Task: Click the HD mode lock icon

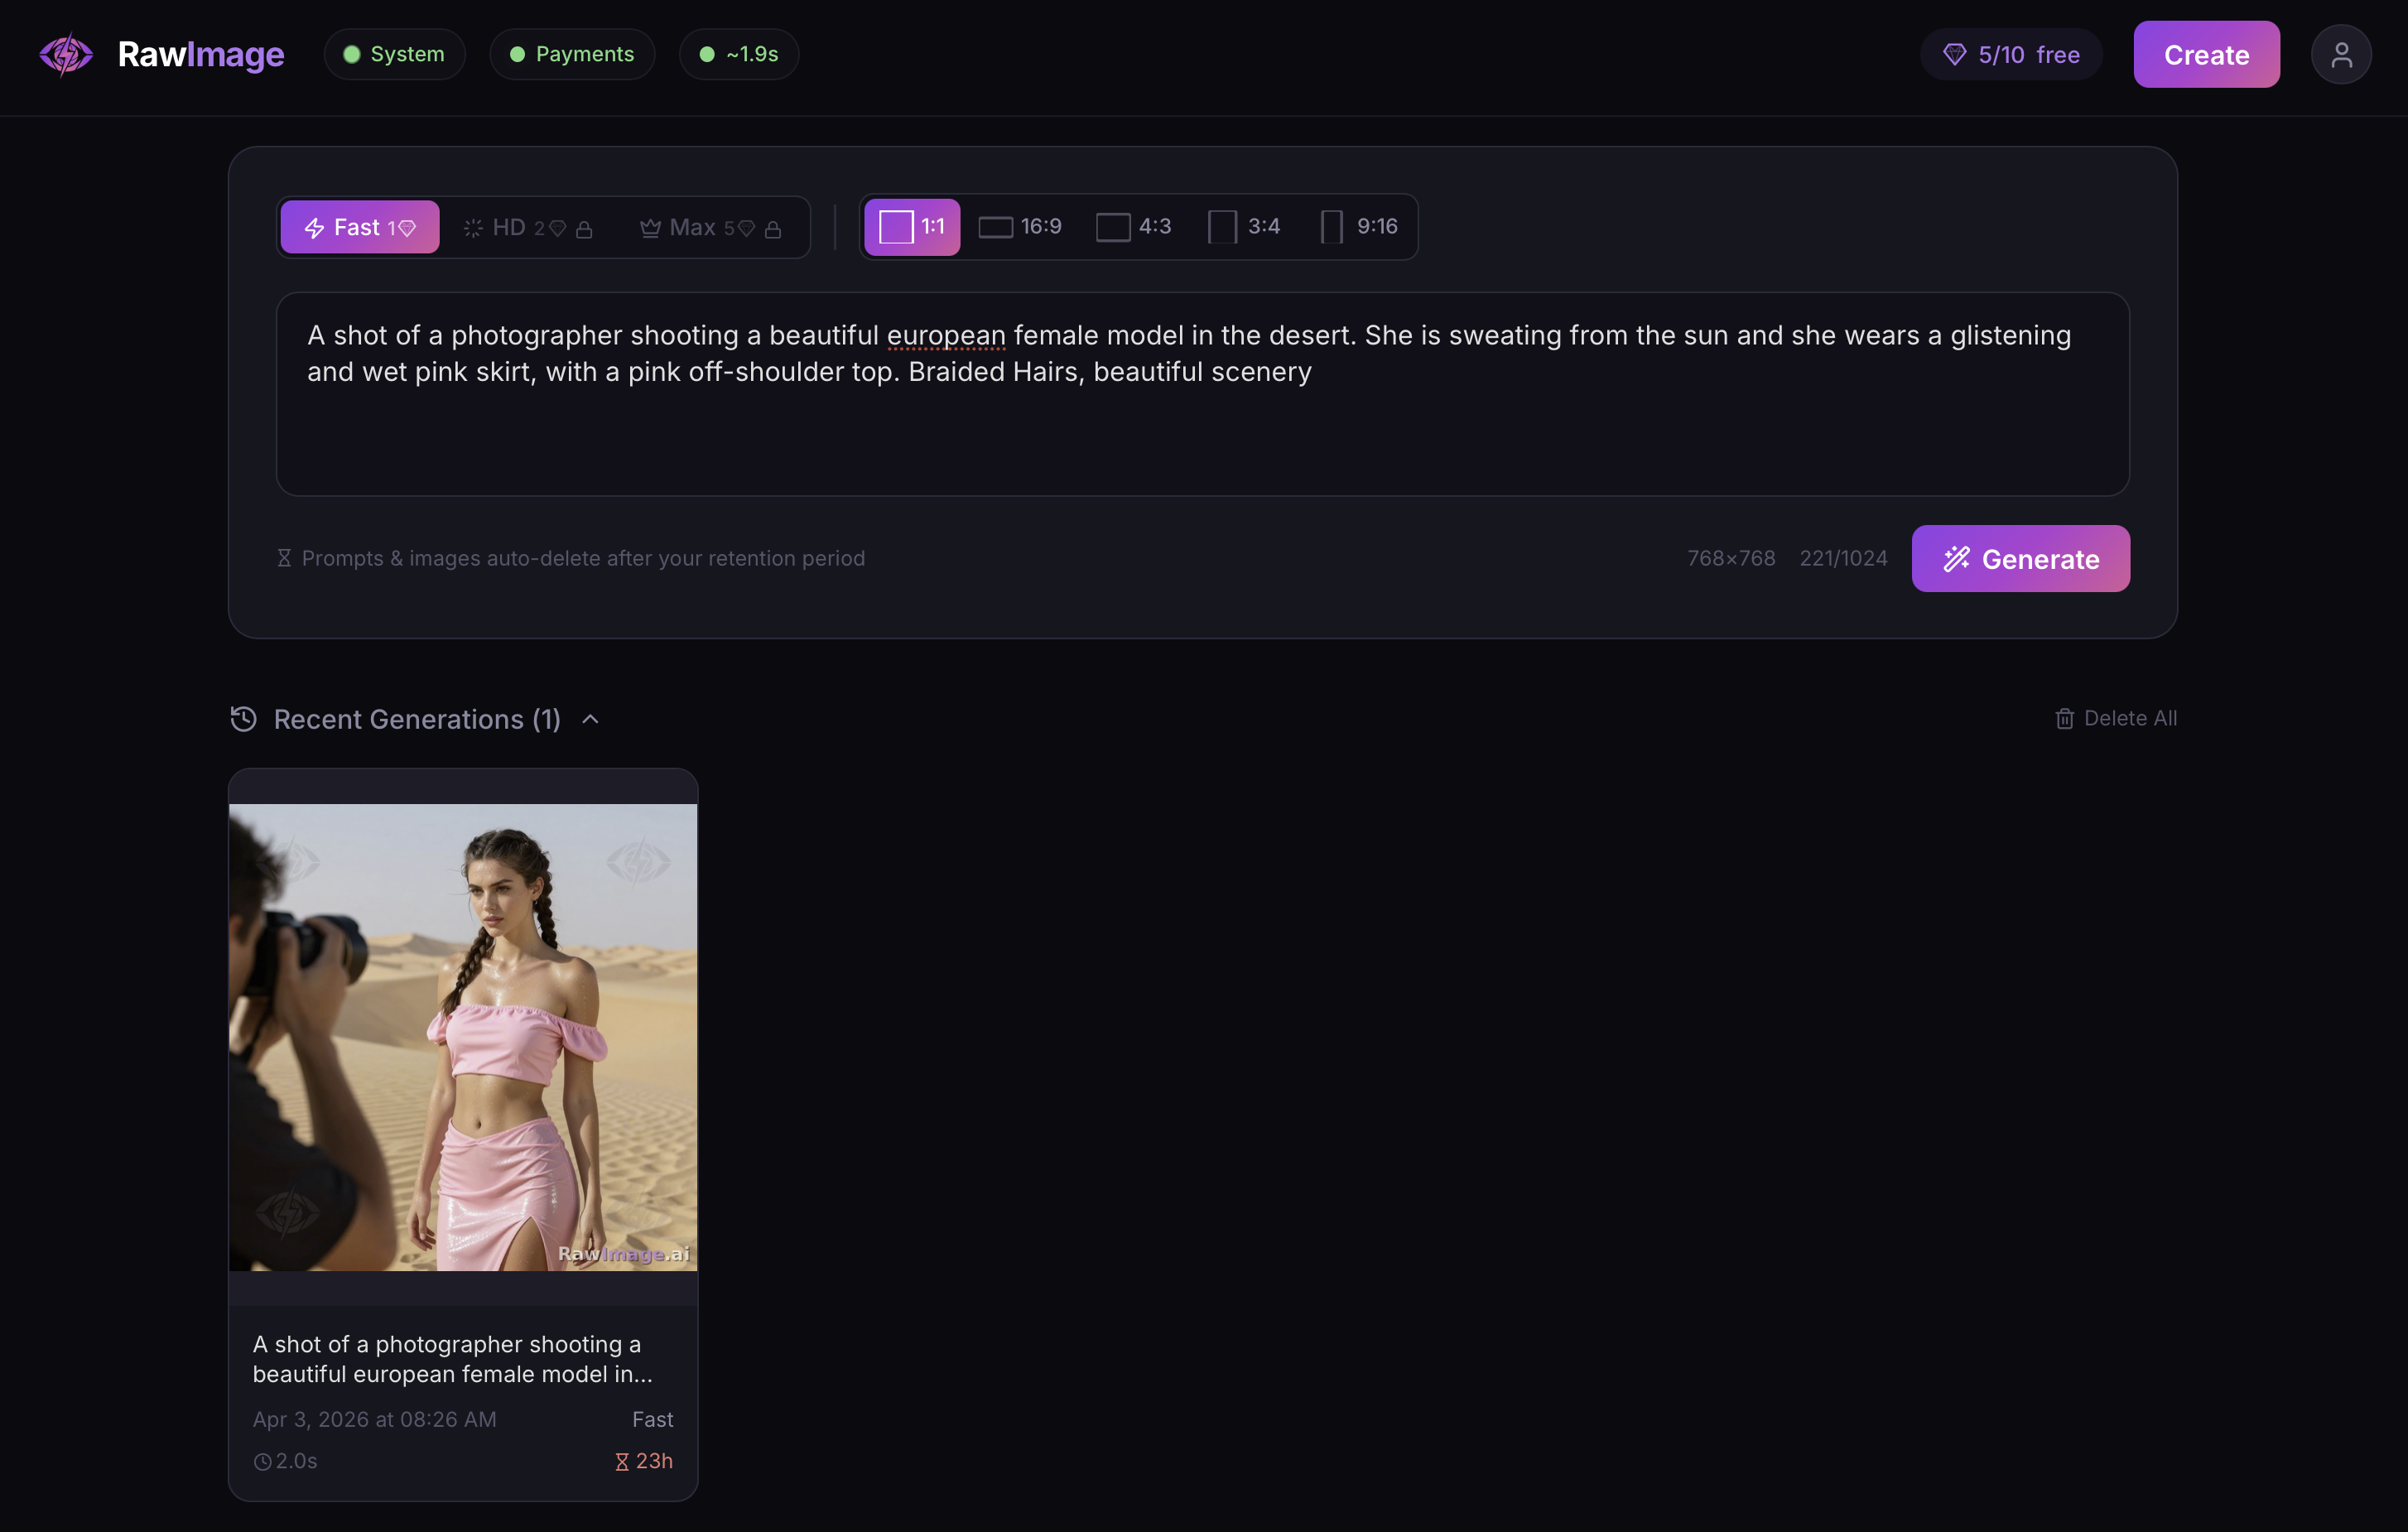Action: (585, 229)
